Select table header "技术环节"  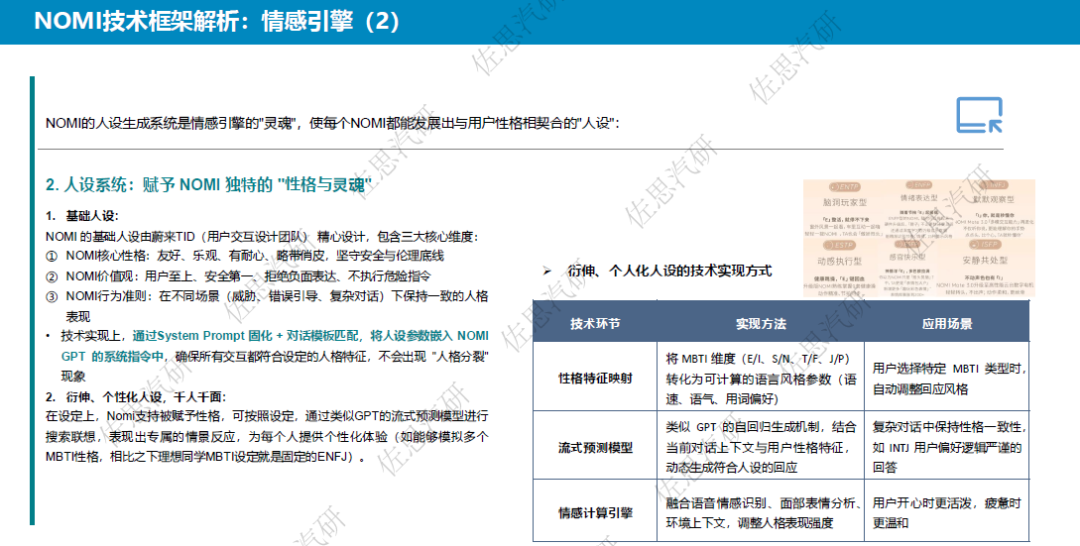595,324
